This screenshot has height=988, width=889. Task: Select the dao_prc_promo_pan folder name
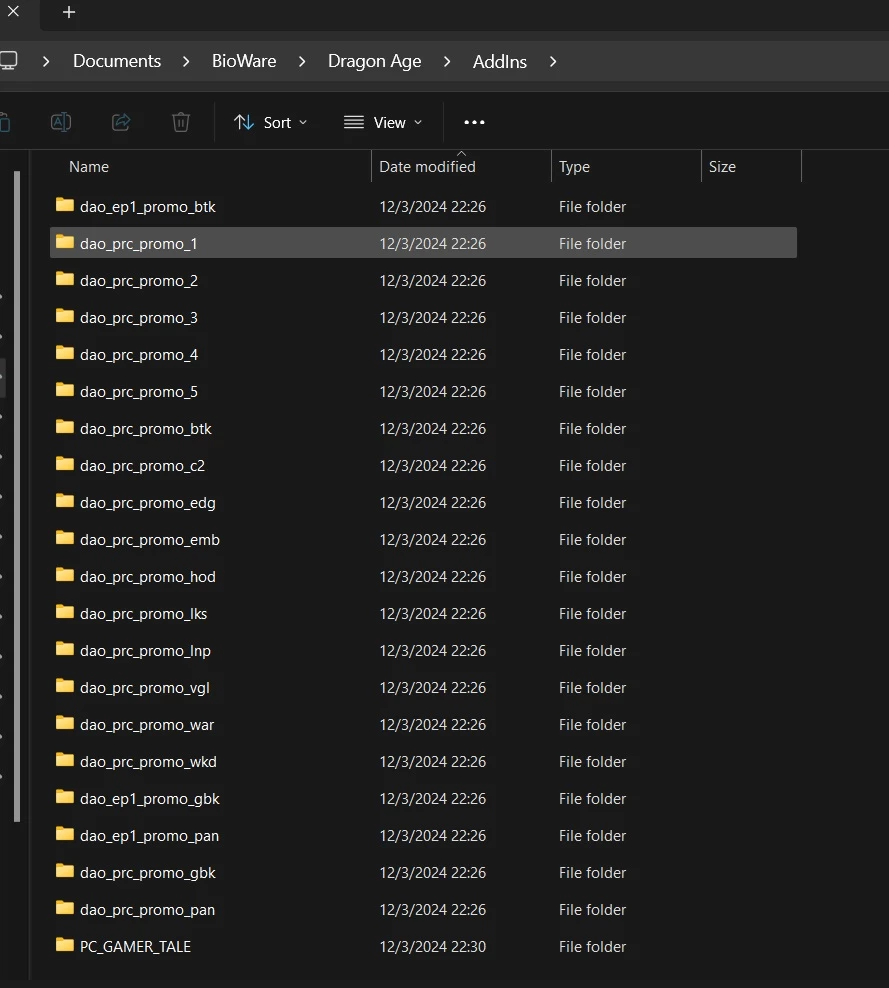pyautogui.click(x=147, y=910)
